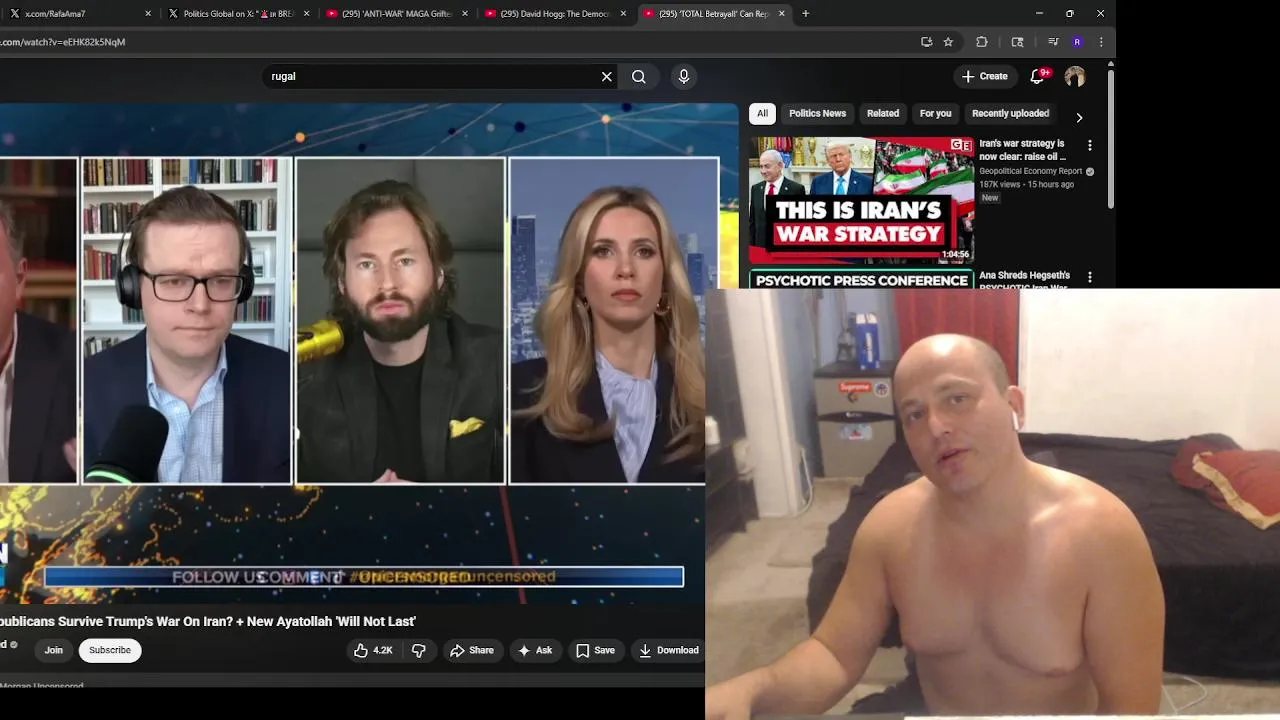Click the video title text

(208, 621)
